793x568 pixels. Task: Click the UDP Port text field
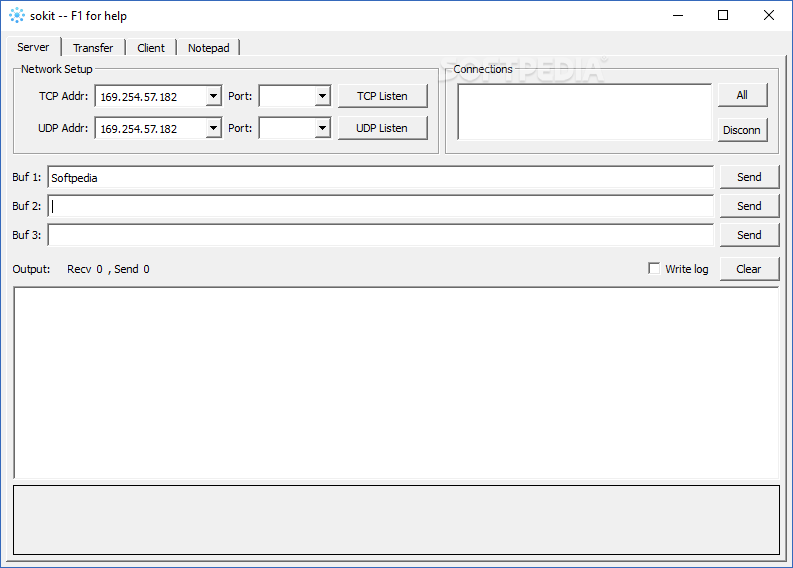287,128
